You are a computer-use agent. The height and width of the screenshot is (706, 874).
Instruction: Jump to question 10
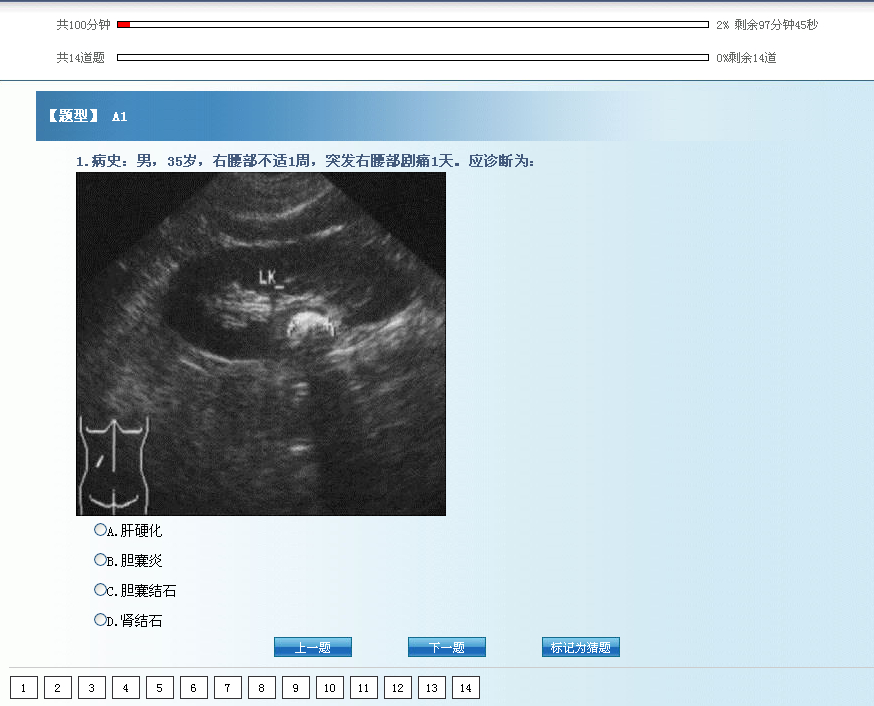(329, 688)
